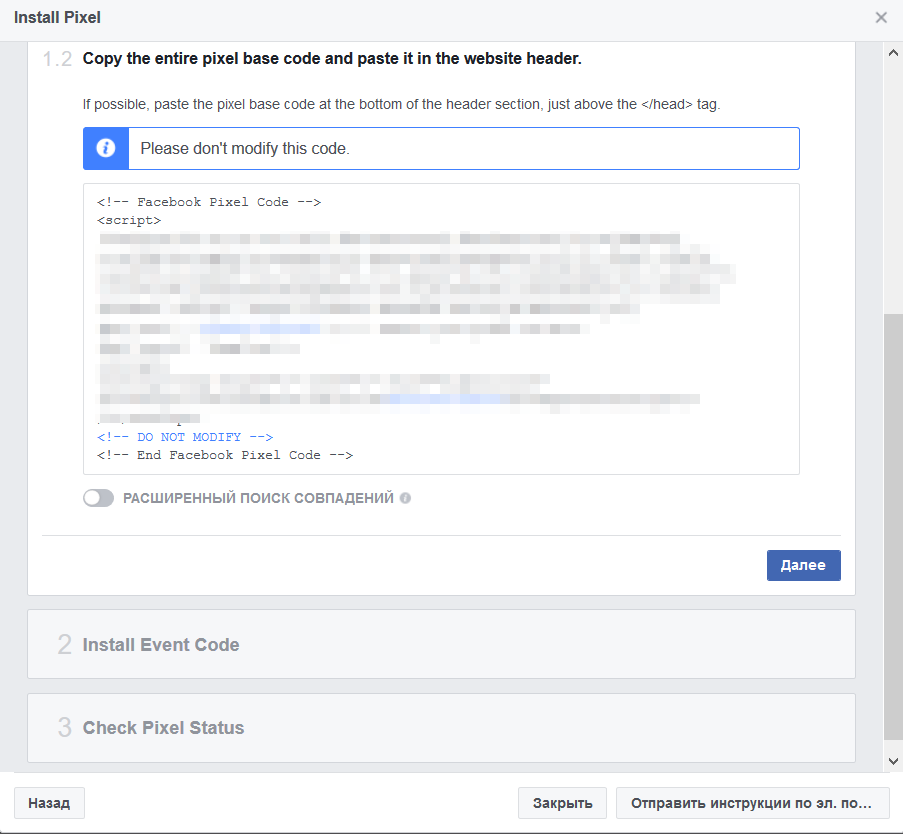Toggle Расширенный поиск совпадений switch
The width and height of the screenshot is (903, 834).
pos(98,498)
